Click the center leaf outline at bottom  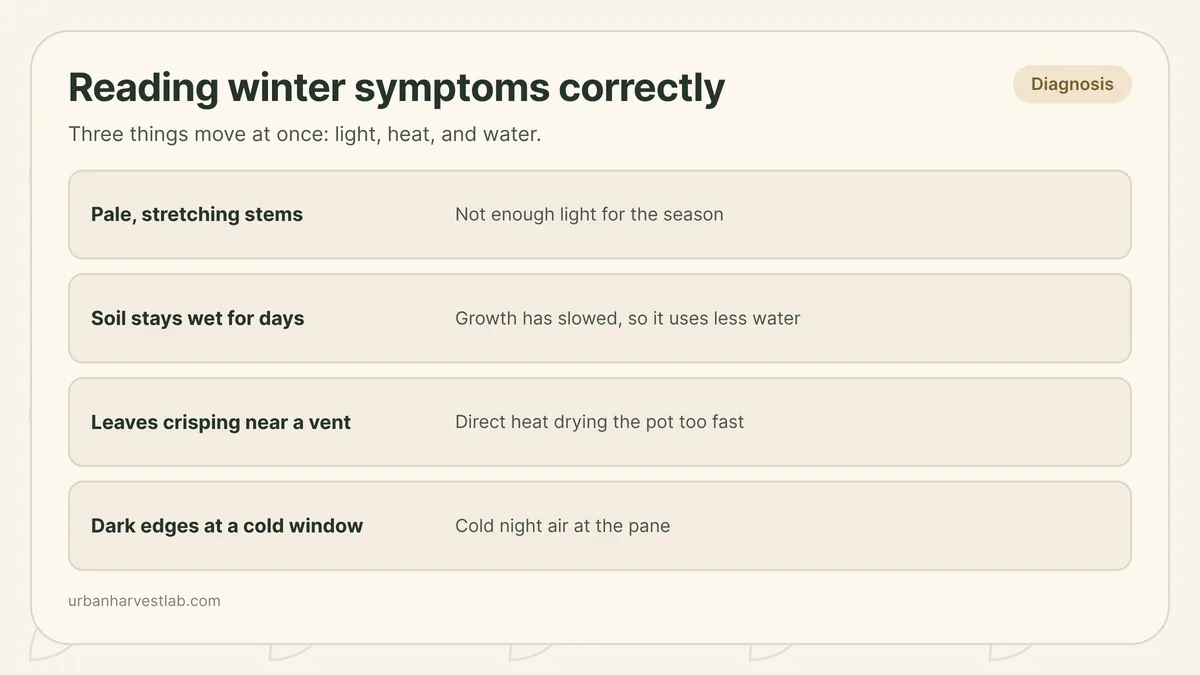(x=530, y=651)
